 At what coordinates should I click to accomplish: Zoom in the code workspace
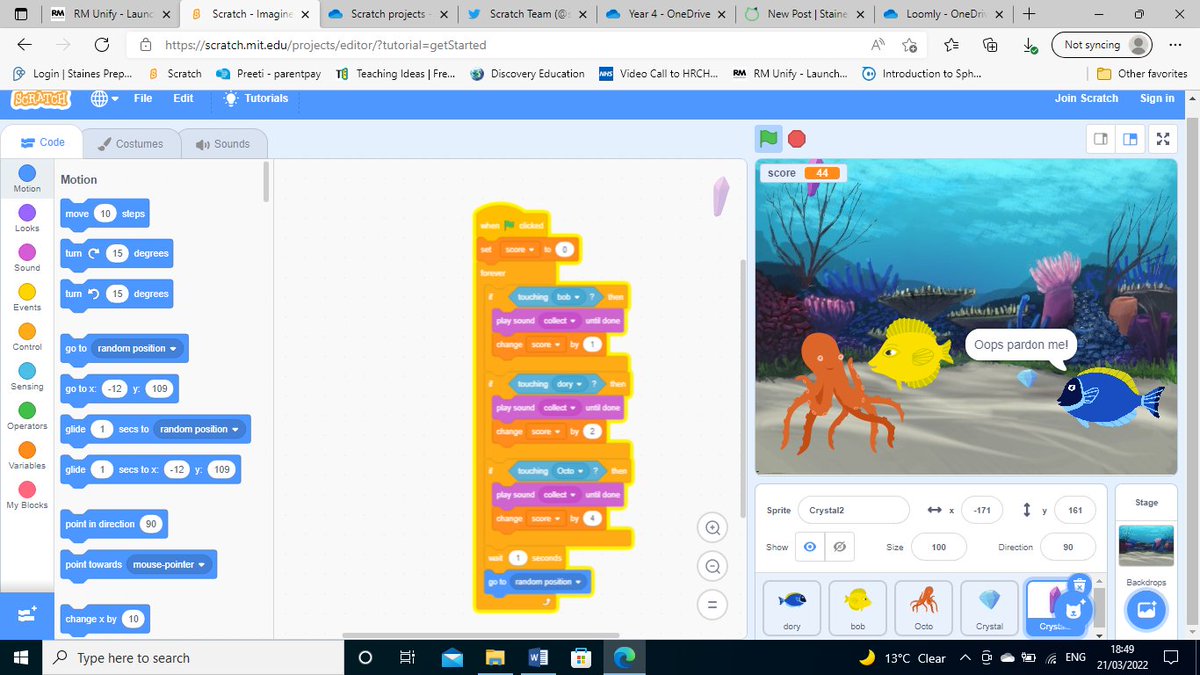point(712,528)
